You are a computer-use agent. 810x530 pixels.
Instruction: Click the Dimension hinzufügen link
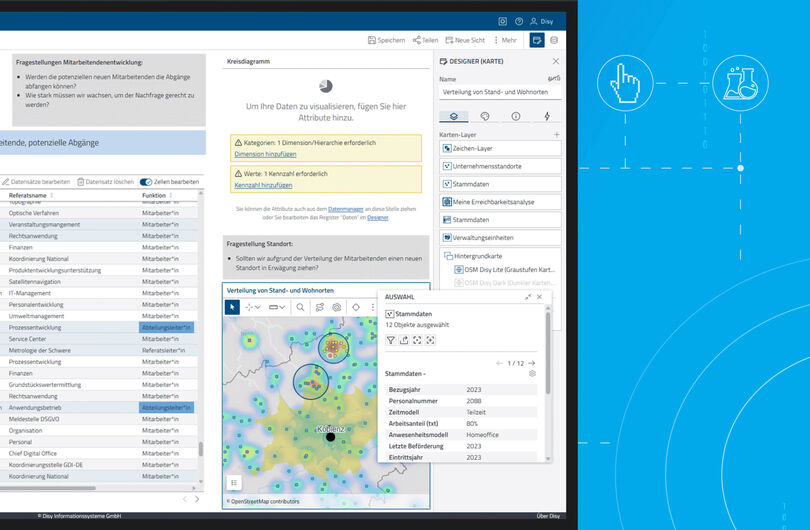[266, 154]
